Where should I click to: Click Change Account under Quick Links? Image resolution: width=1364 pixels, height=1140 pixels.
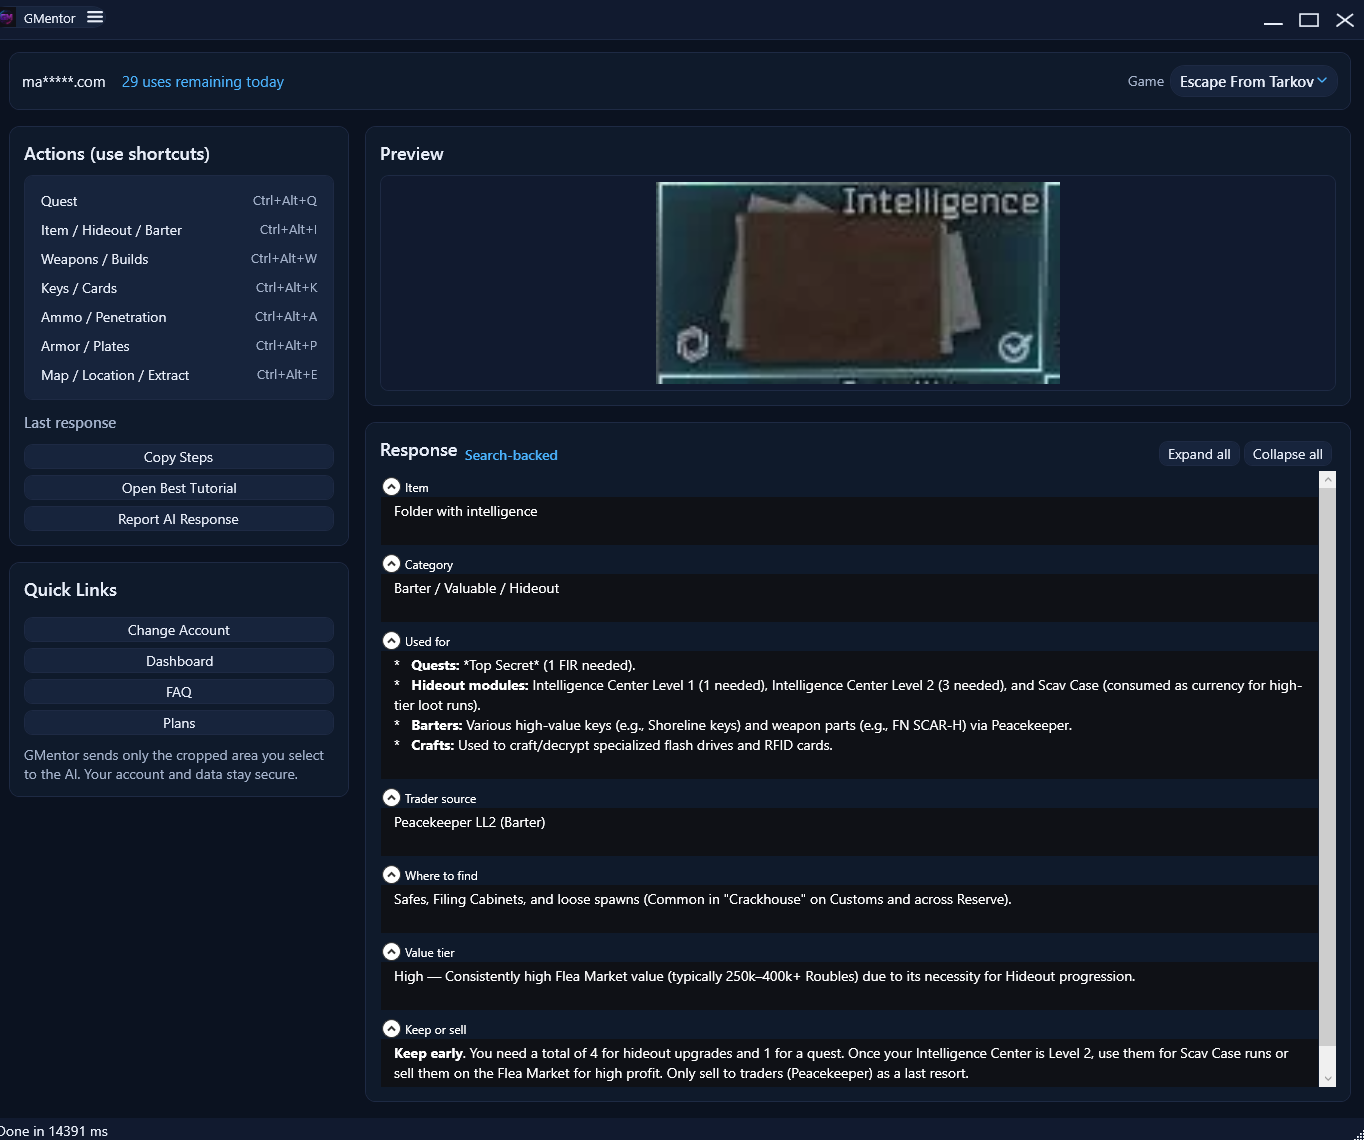[x=178, y=629]
